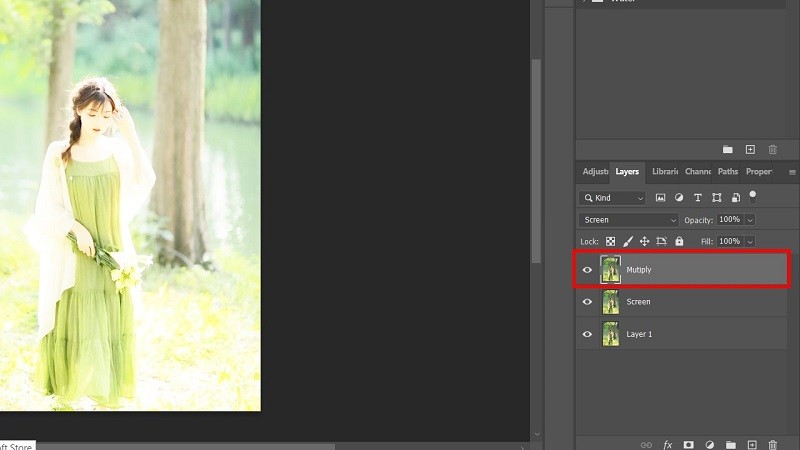This screenshot has width=800, height=450.
Task: Filter layers by shape layer icon
Action: (x=717, y=197)
